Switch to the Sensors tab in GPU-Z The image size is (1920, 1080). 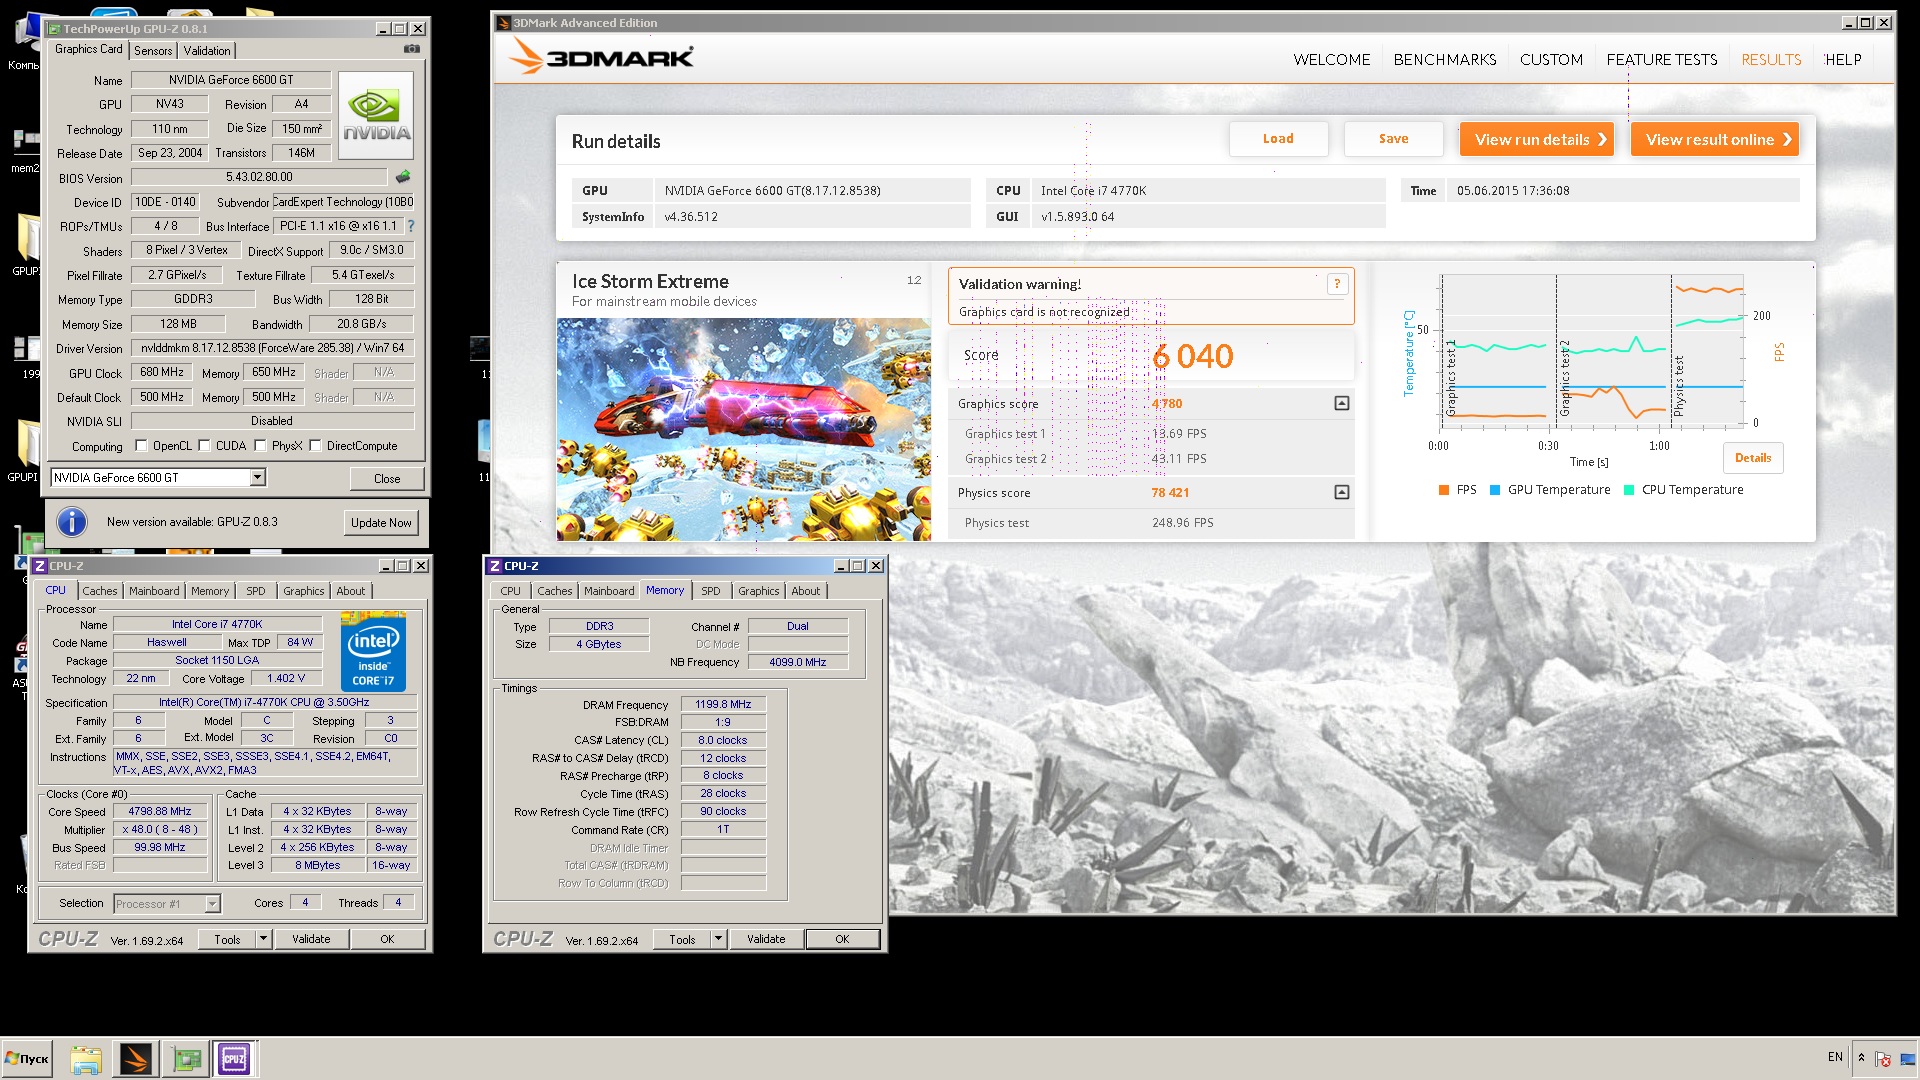pos(153,51)
